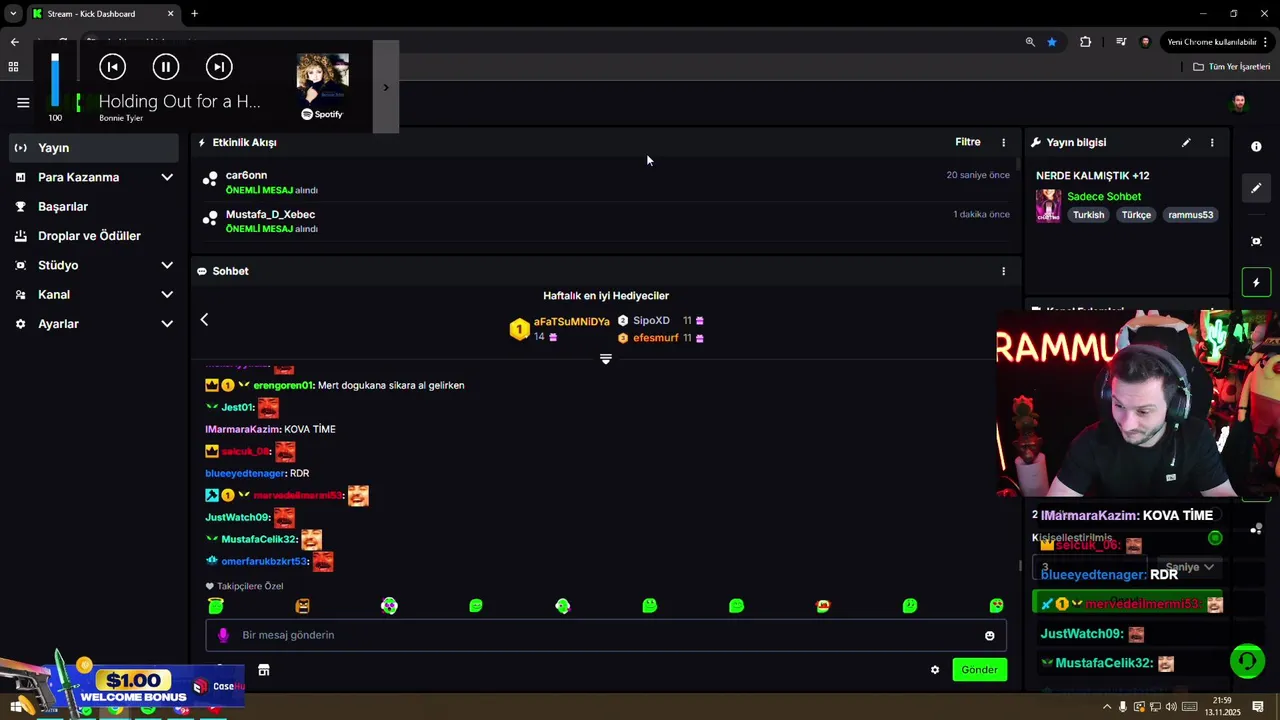Adjust the blue volume slider at 100
Viewport: 1280px width, 720px height.
click(55, 81)
